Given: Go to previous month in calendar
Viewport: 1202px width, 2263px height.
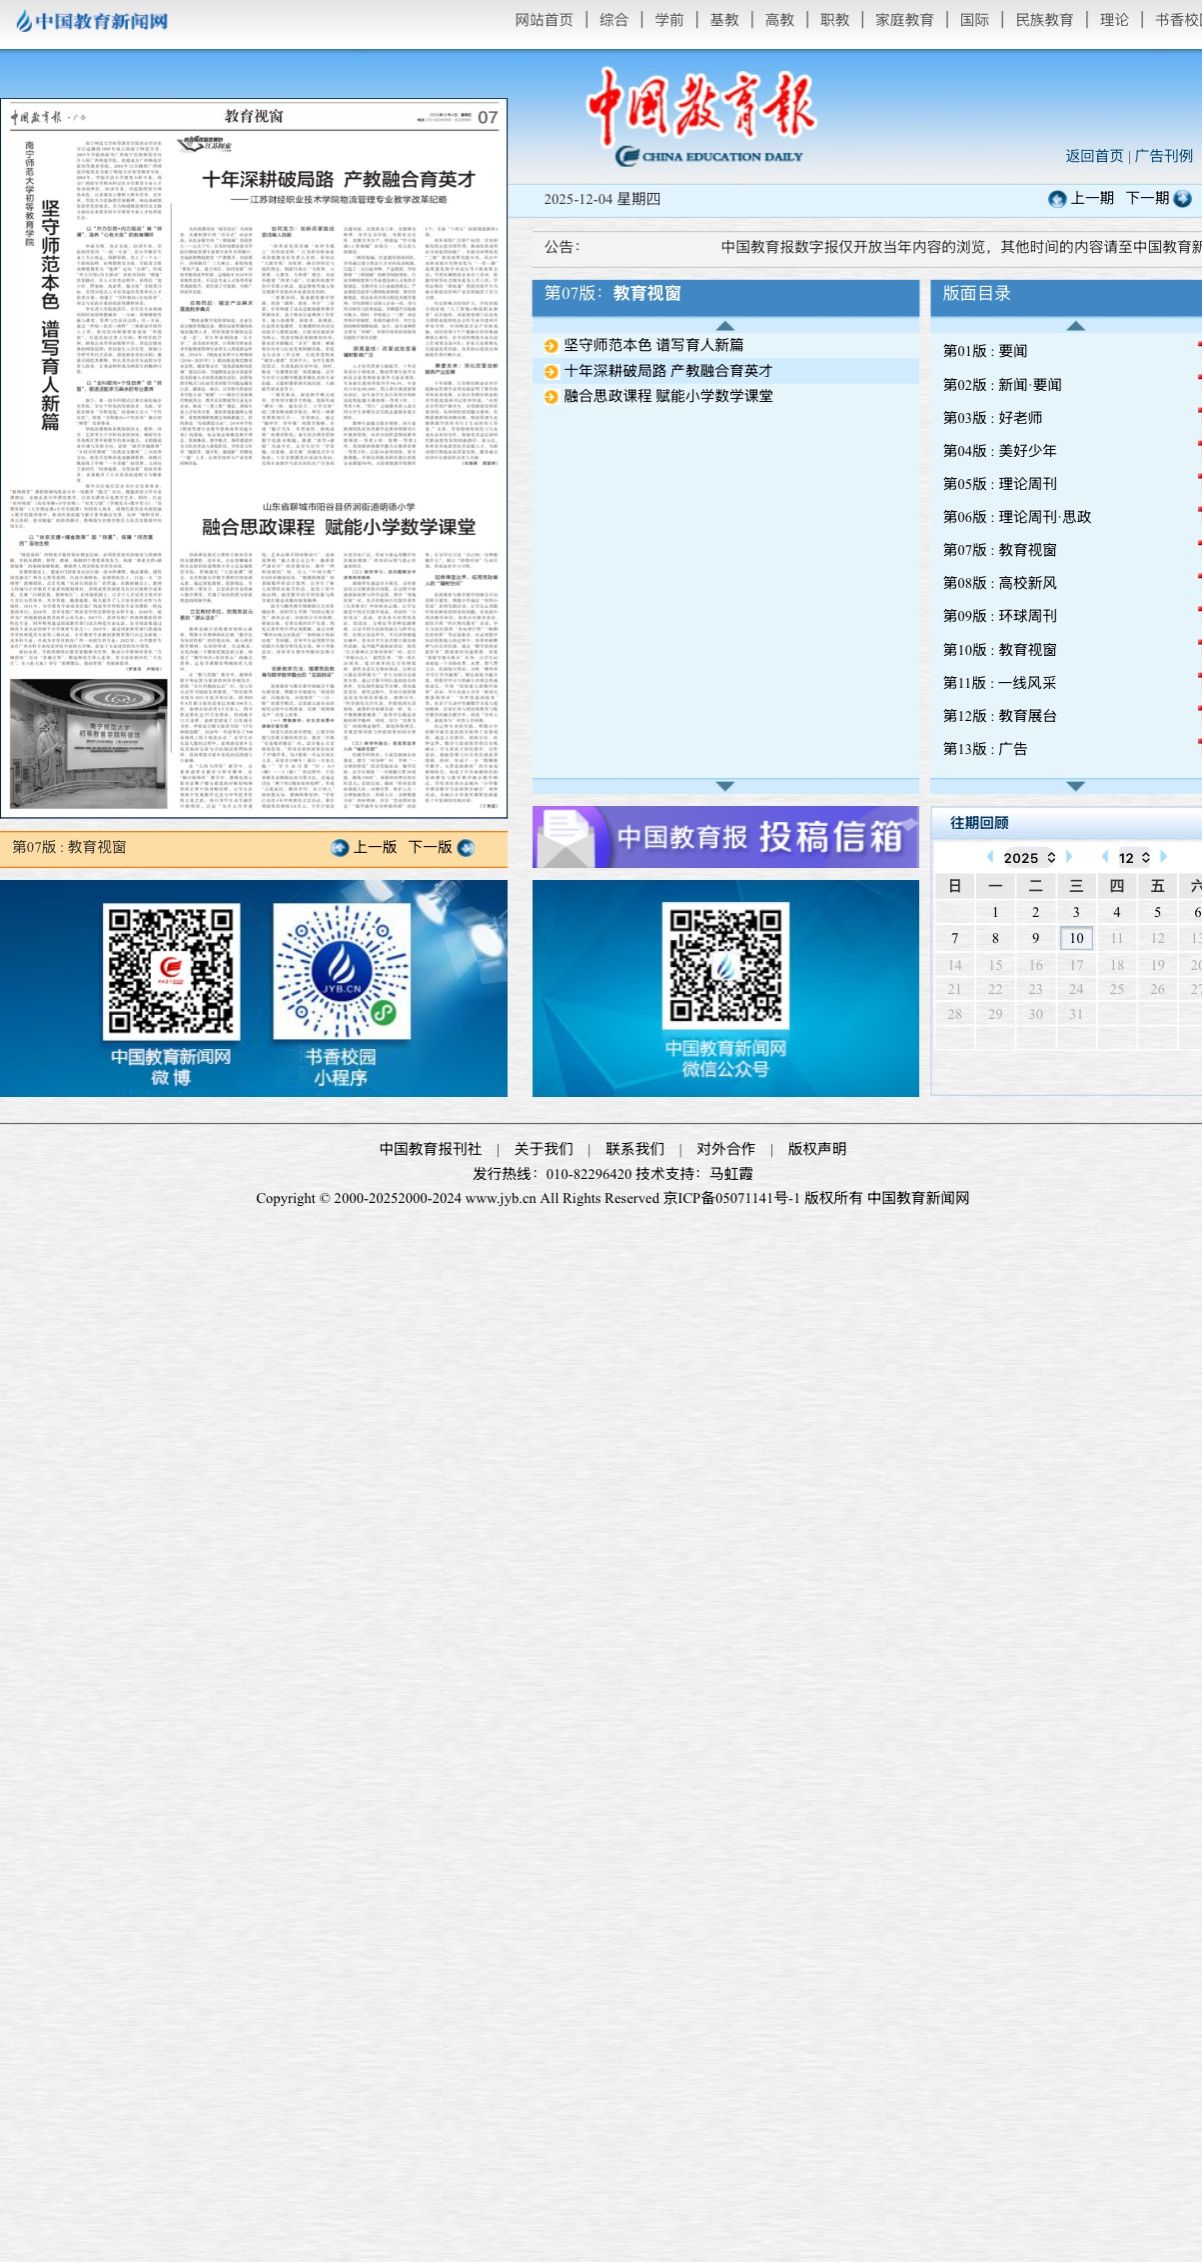Looking at the screenshot, I should pyautogui.click(x=1105, y=857).
